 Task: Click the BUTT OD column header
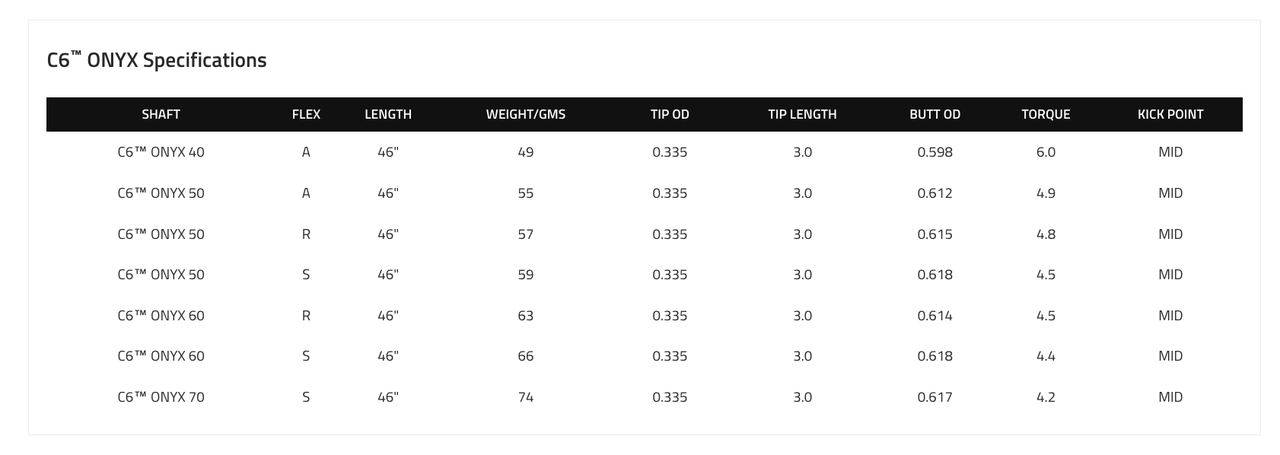click(935, 114)
